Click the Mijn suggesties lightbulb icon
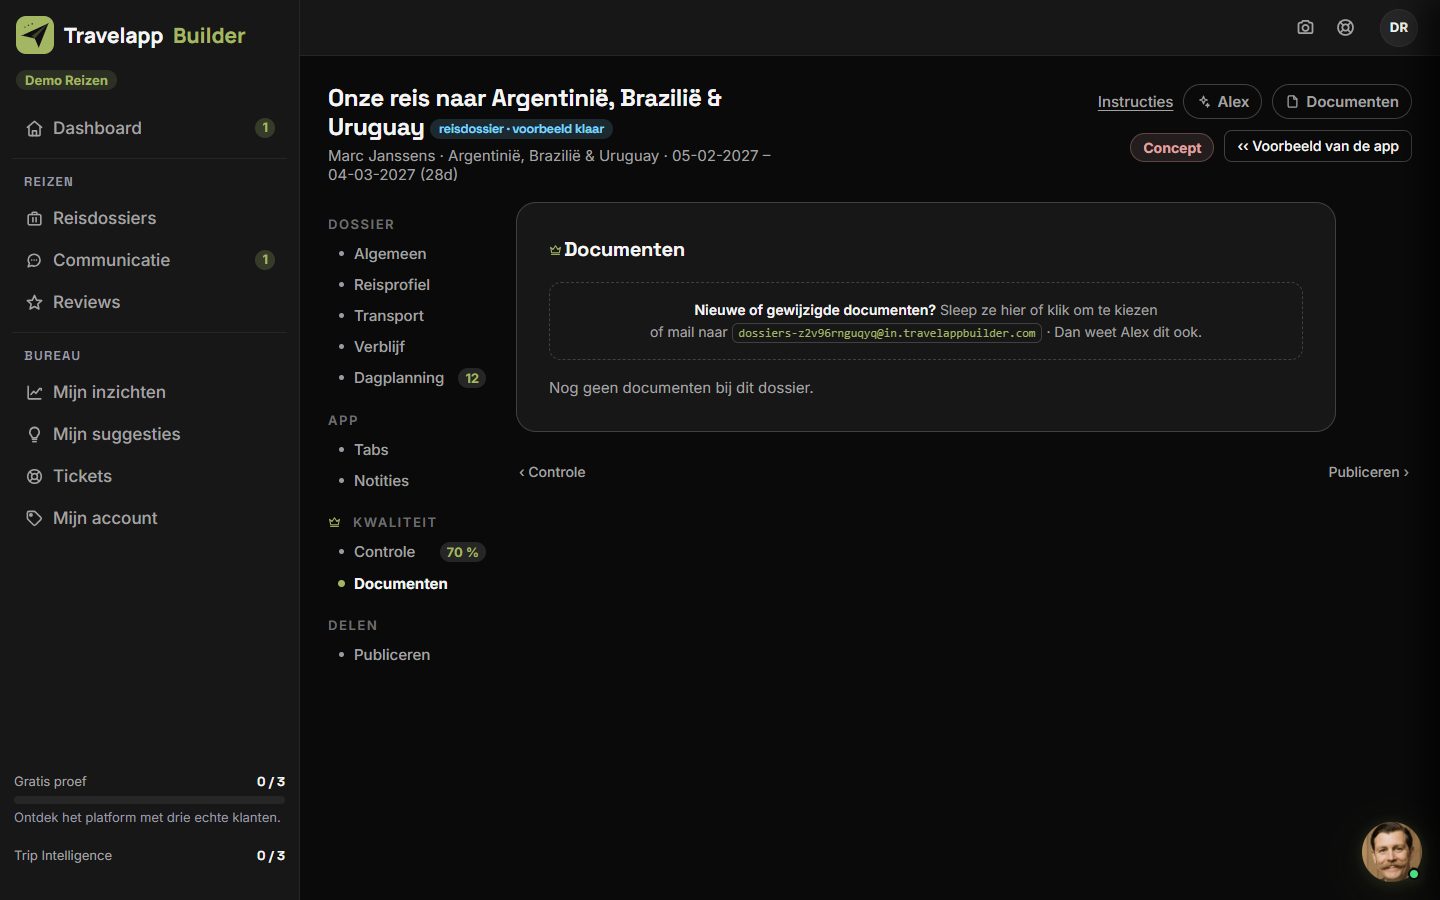 34,434
